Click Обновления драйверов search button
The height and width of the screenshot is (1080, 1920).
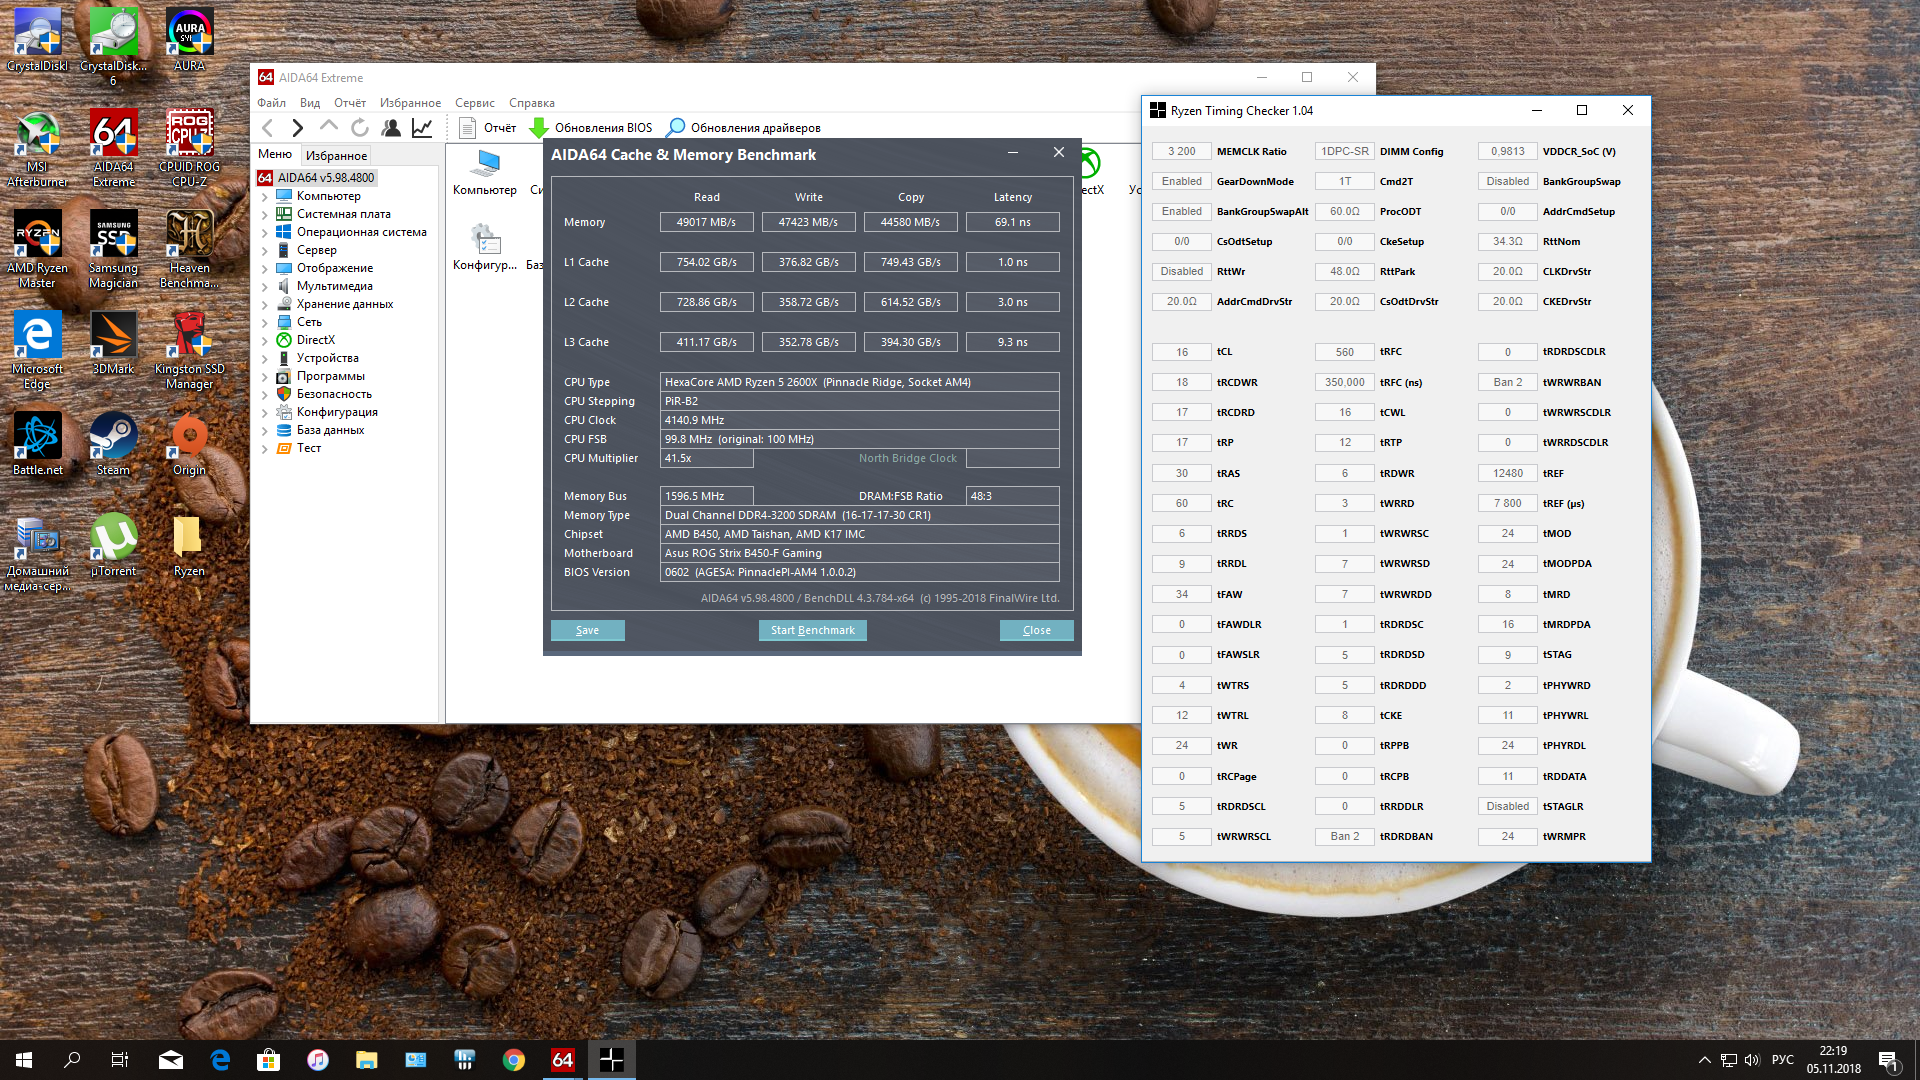(x=744, y=128)
